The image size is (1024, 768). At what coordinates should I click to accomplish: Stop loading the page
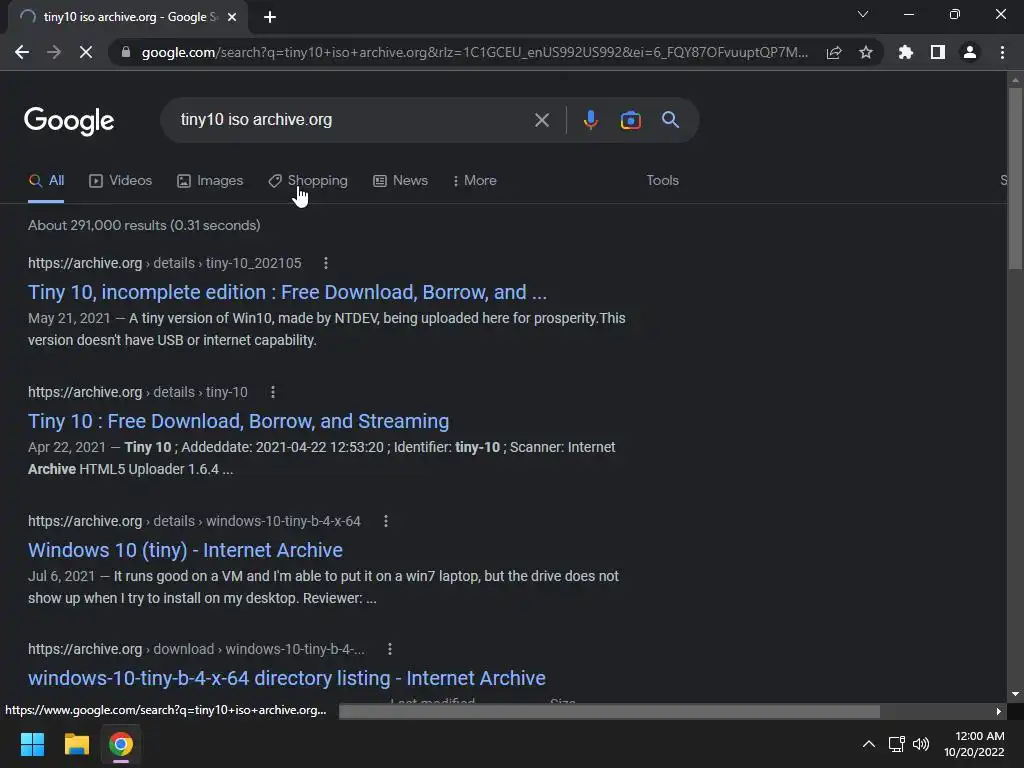click(x=86, y=52)
